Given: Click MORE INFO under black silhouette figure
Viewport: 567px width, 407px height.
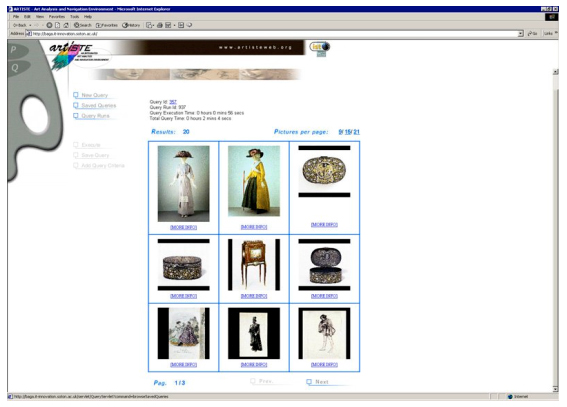Looking at the screenshot, I should 254,365.
